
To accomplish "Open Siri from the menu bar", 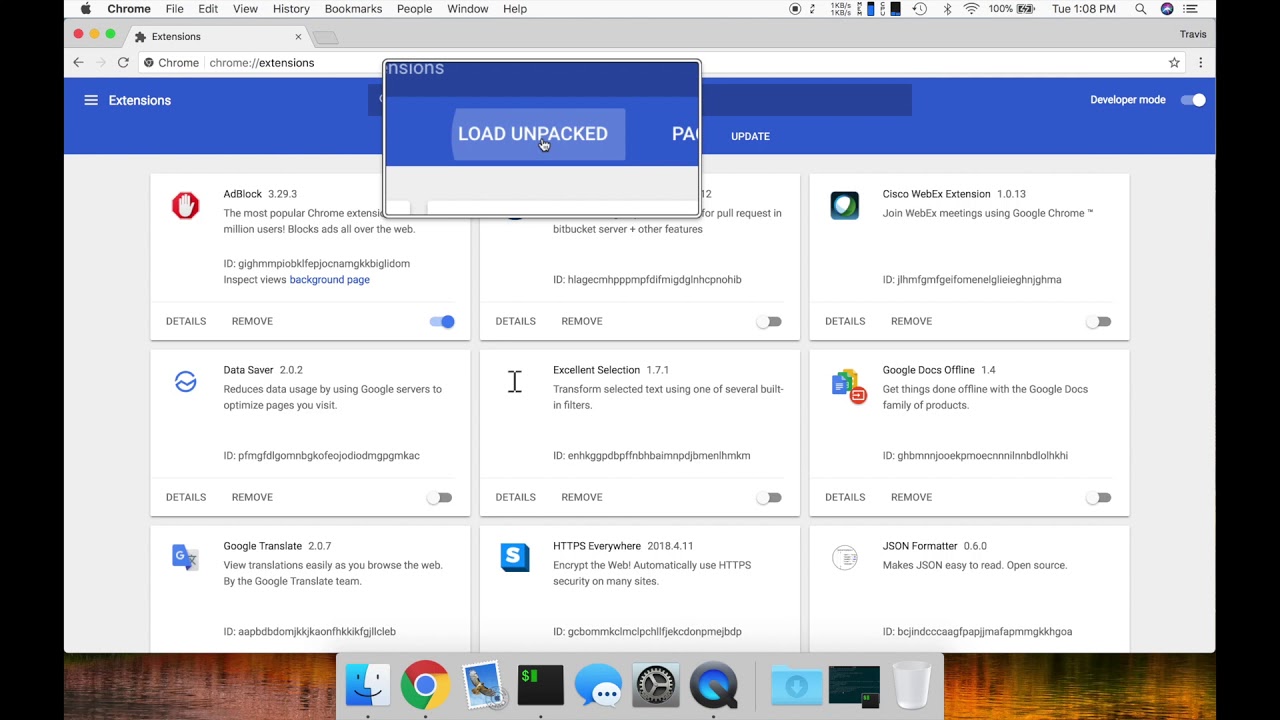I will pyautogui.click(x=1167, y=9).
